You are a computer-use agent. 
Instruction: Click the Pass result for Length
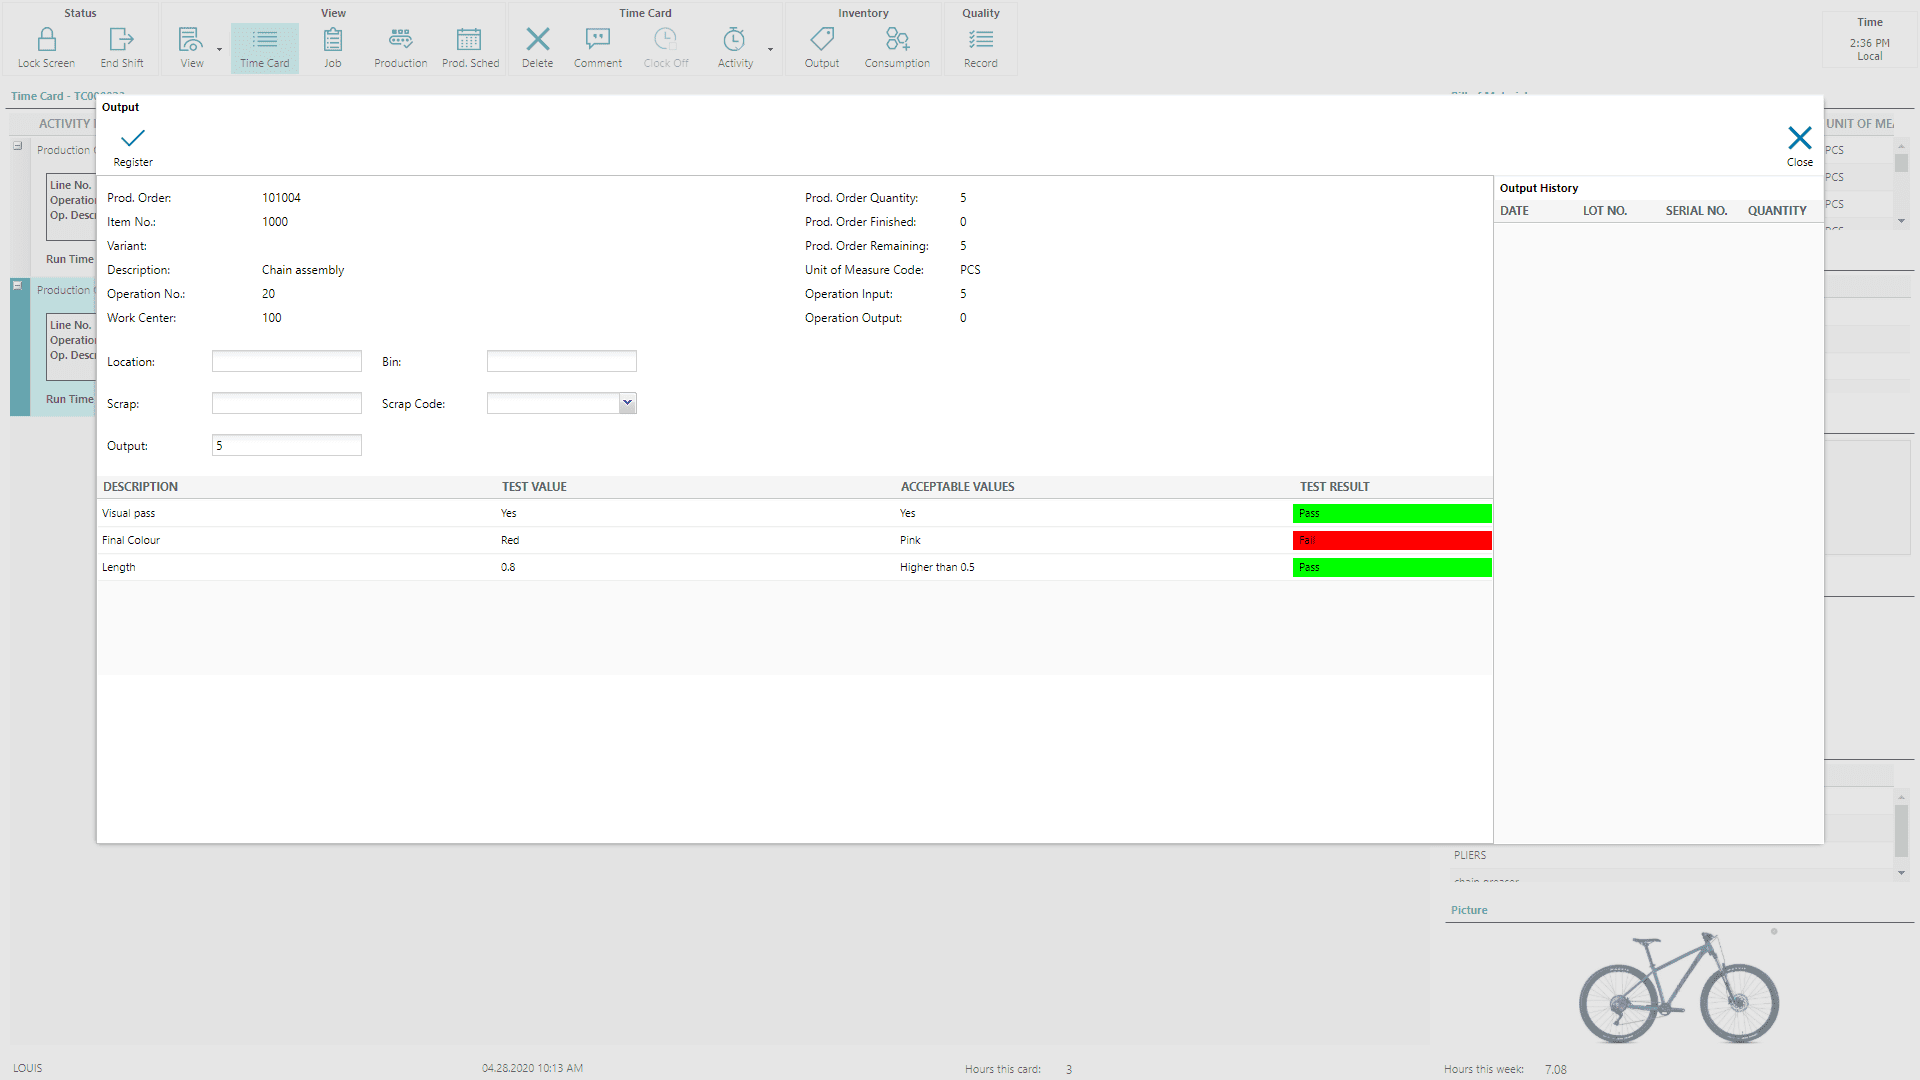click(1392, 567)
